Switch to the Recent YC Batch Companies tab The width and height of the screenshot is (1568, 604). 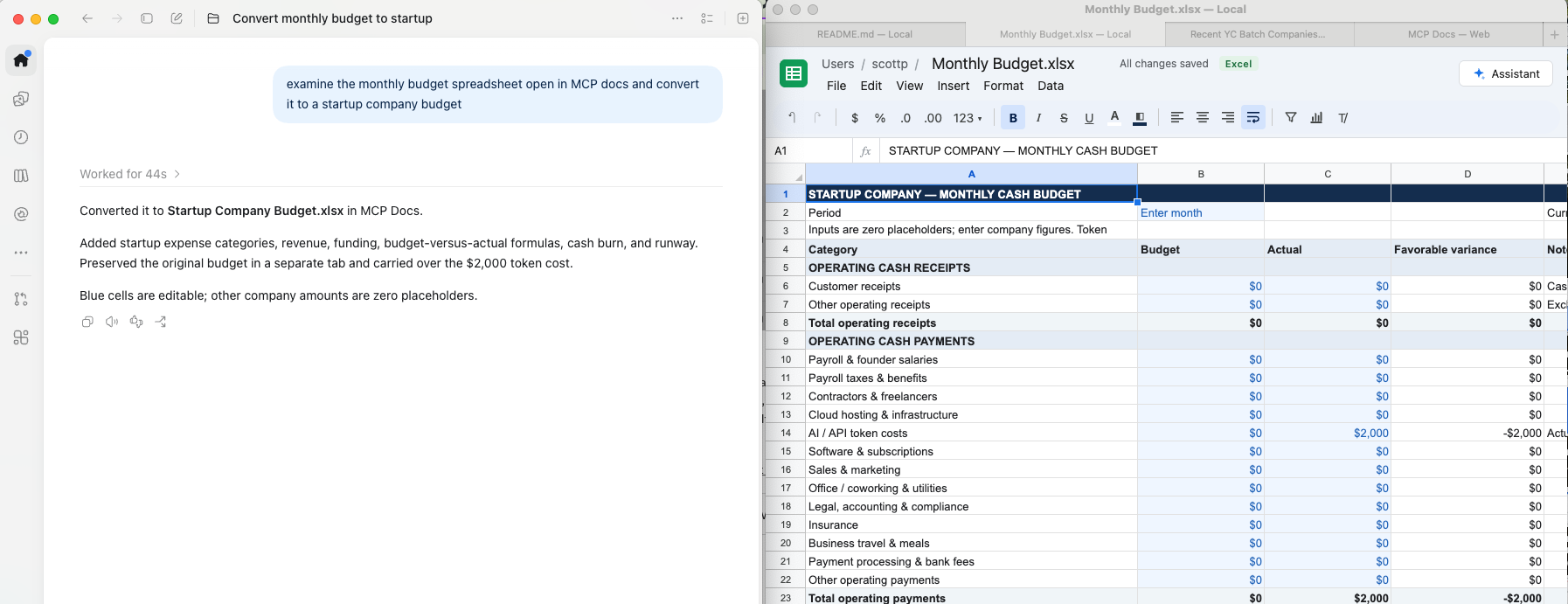[x=1258, y=34]
